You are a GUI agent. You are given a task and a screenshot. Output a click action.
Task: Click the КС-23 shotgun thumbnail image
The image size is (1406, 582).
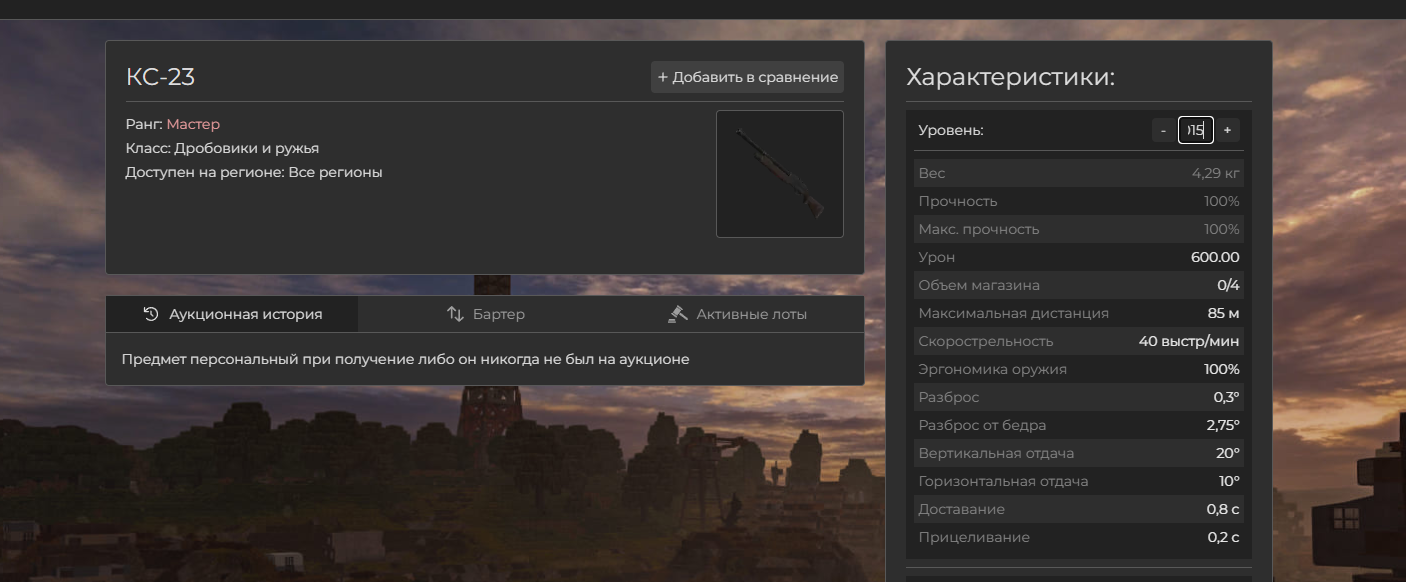[779, 174]
